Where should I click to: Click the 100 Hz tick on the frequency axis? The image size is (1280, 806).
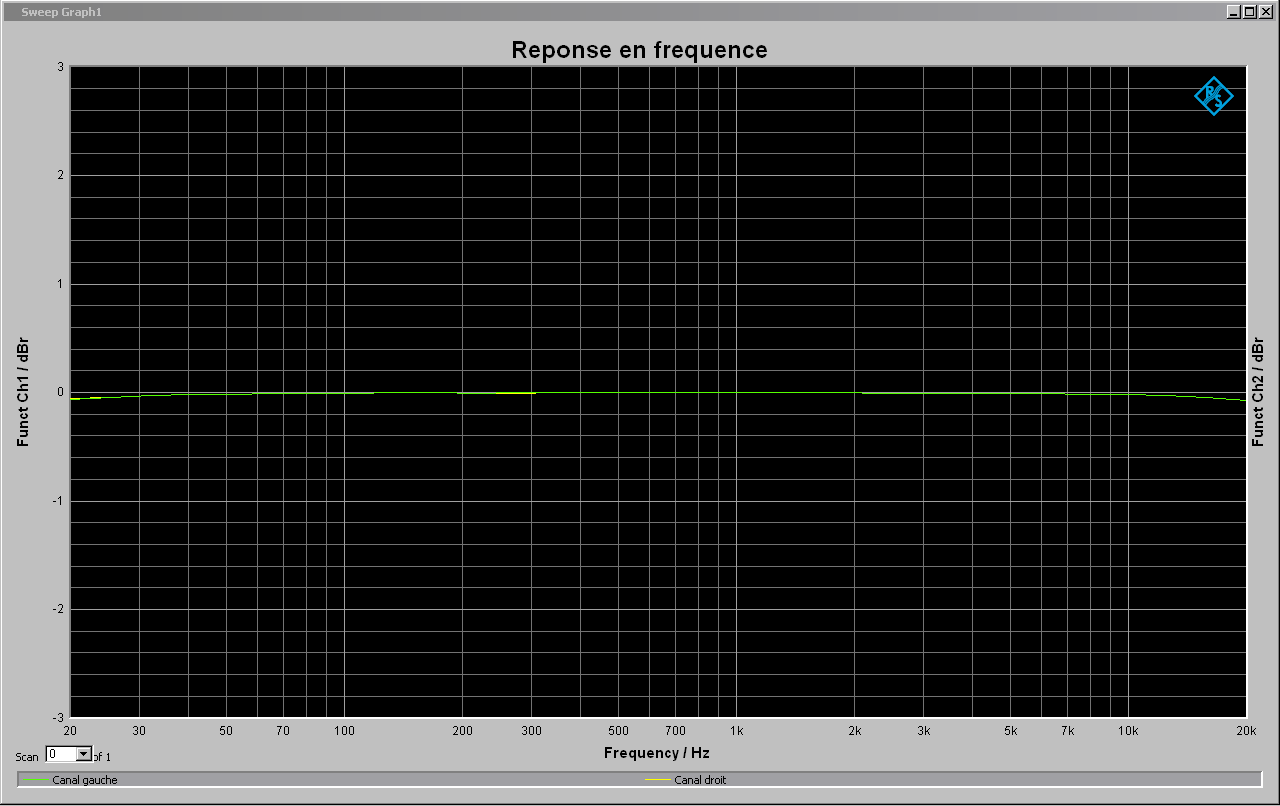pos(345,731)
